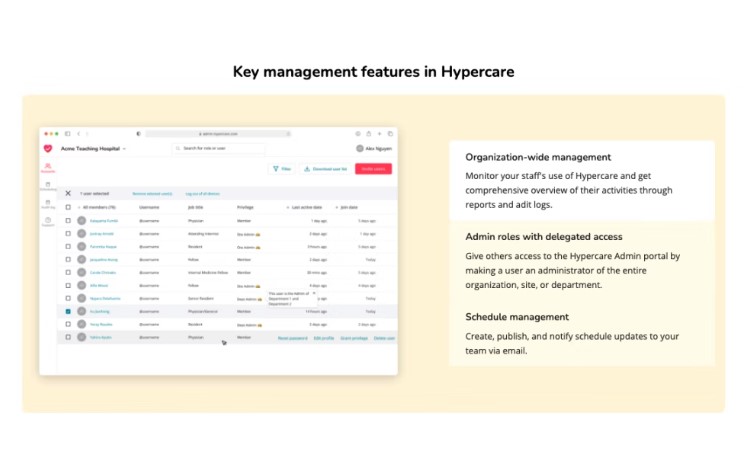Viewport: 747px width, 476px height.
Task: Uncheck the Physician/General row checkbox
Action: pos(68,311)
